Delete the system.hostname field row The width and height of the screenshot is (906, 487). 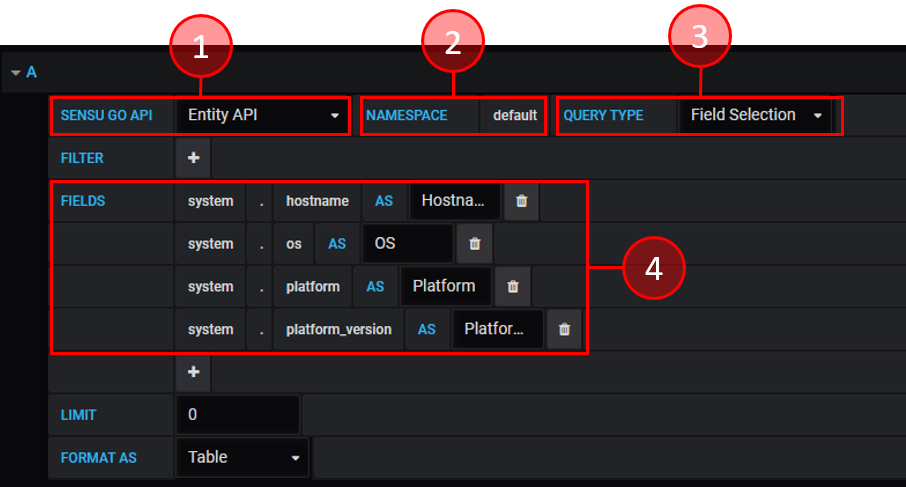[521, 201]
